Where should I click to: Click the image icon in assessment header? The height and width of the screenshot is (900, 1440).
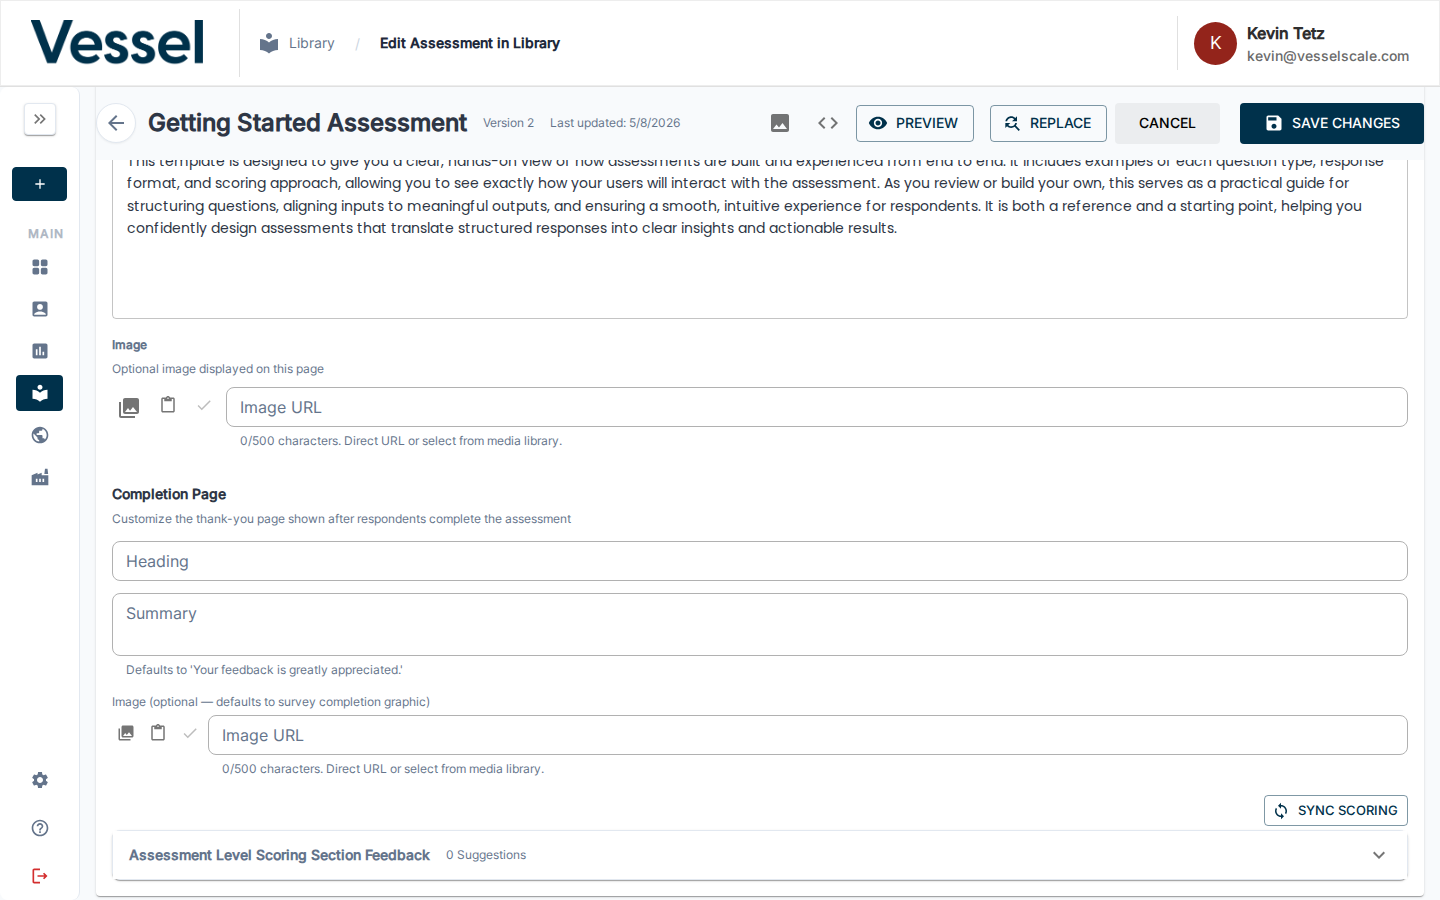(x=780, y=123)
